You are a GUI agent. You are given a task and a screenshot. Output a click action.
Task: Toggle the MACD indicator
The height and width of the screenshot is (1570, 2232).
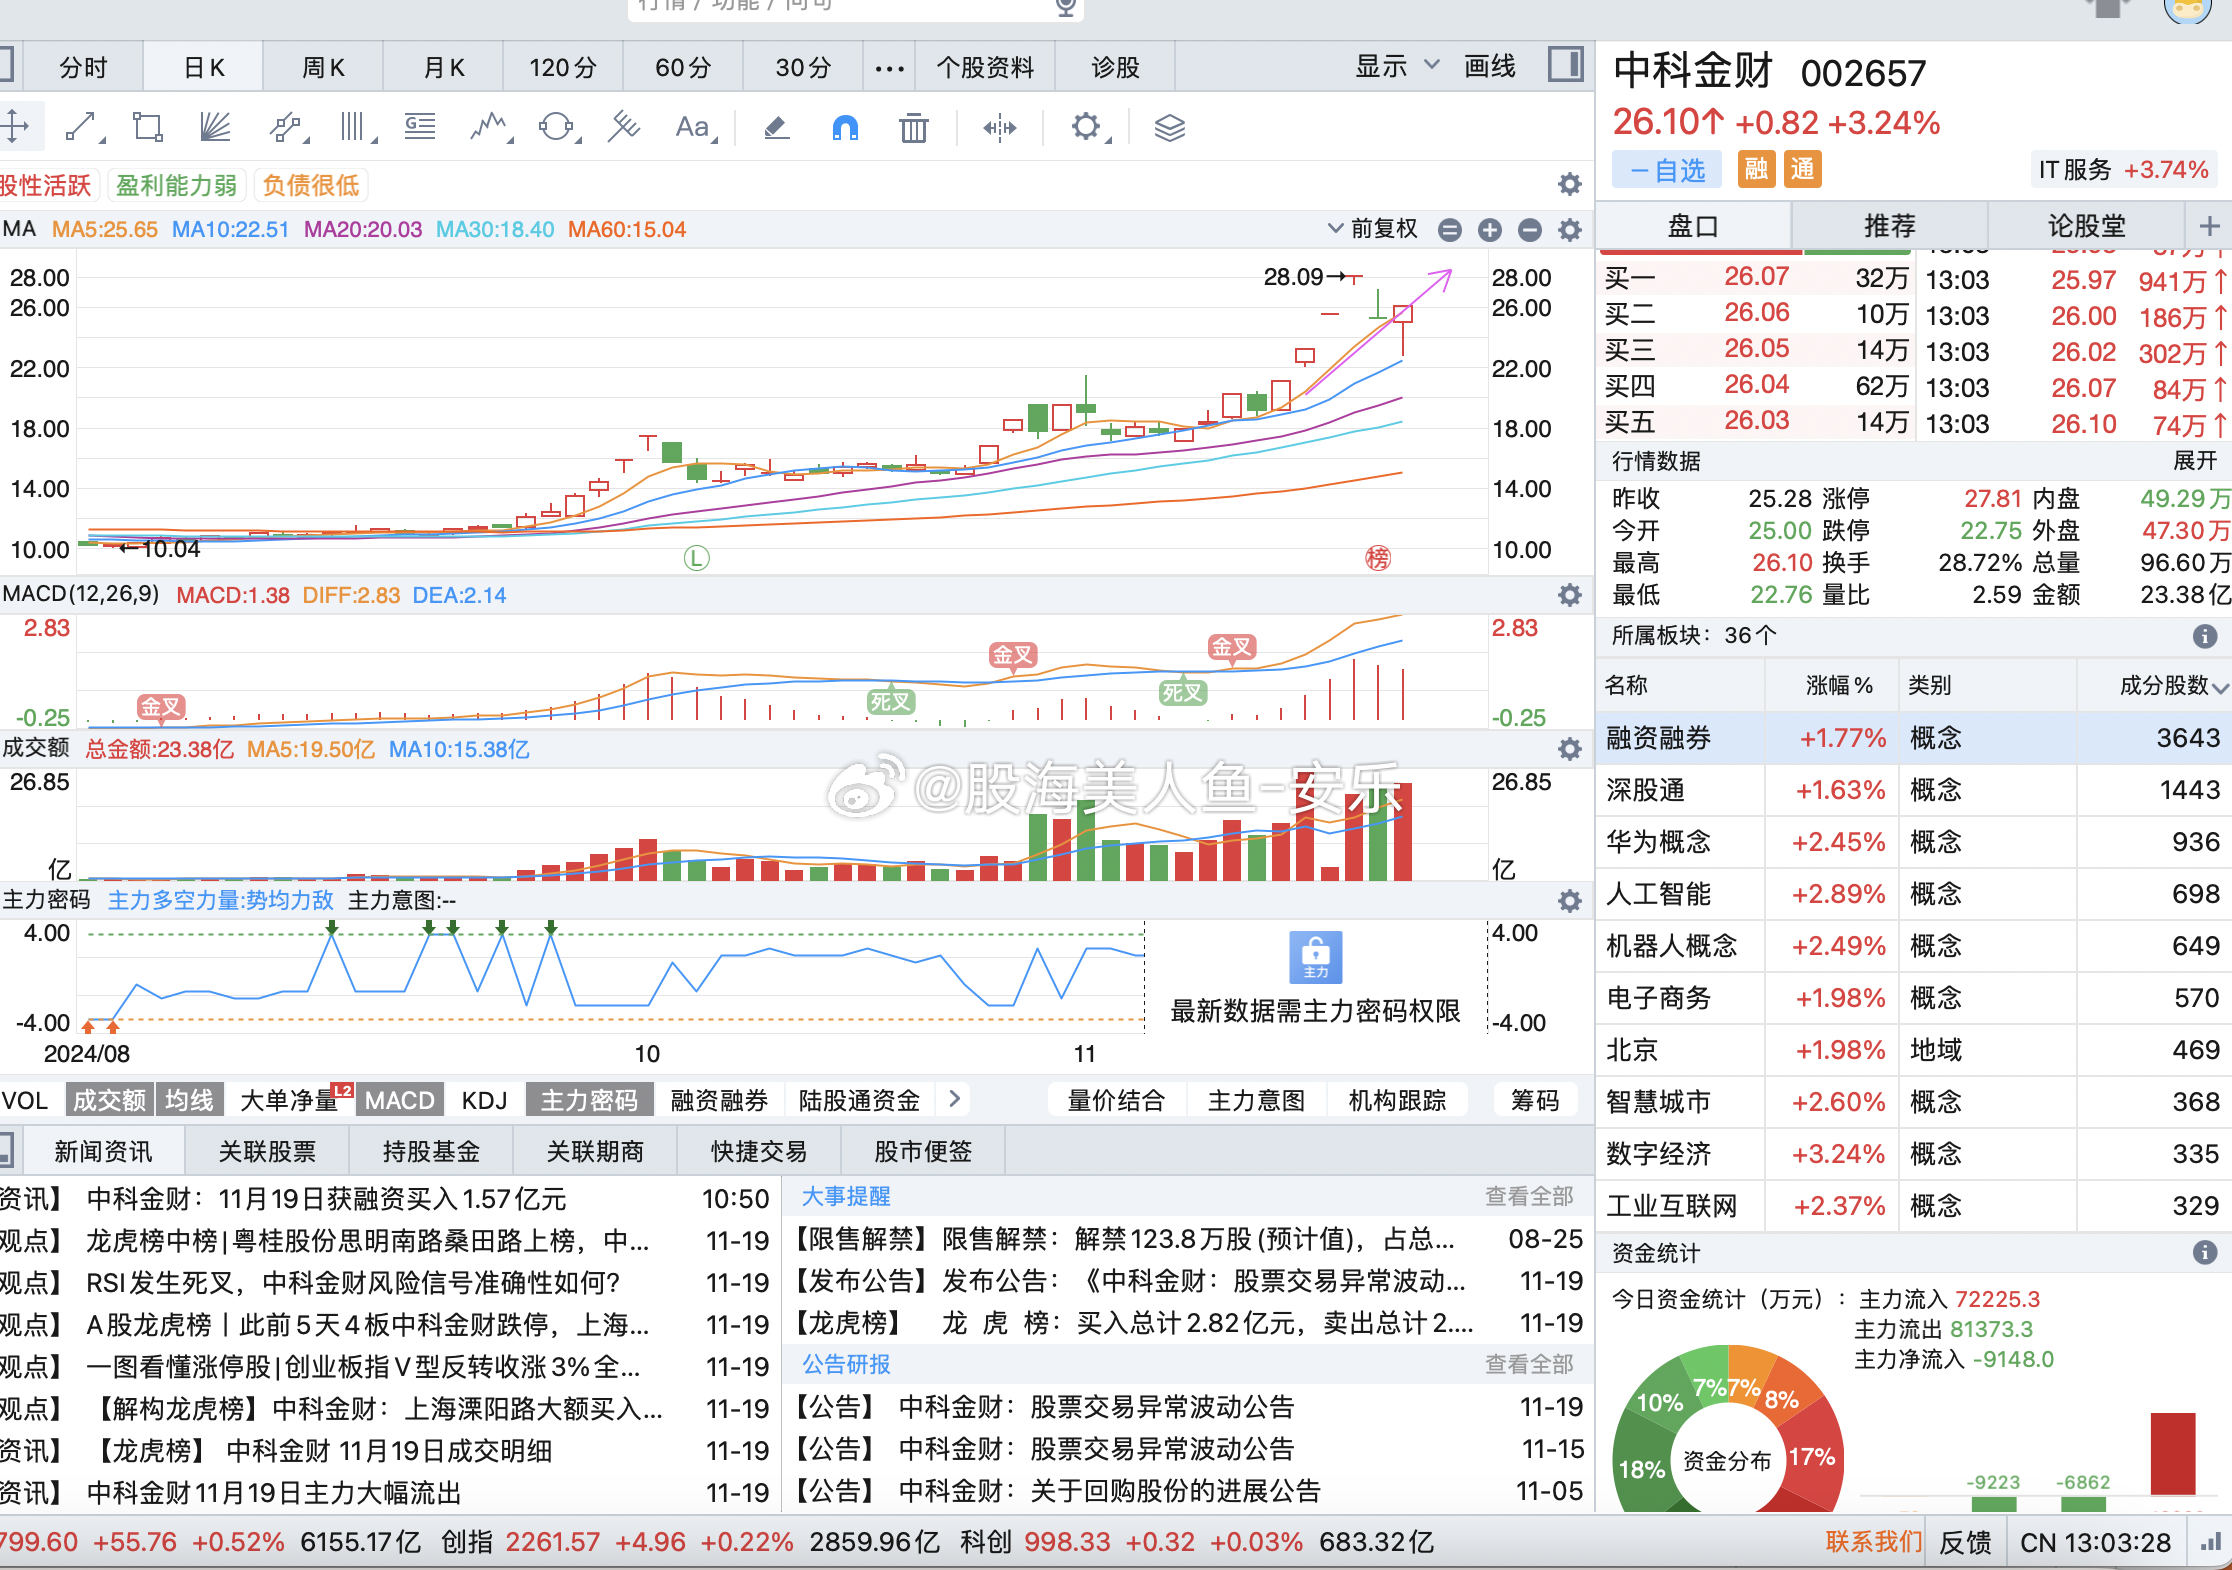pyautogui.click(x=399, y=1100)
